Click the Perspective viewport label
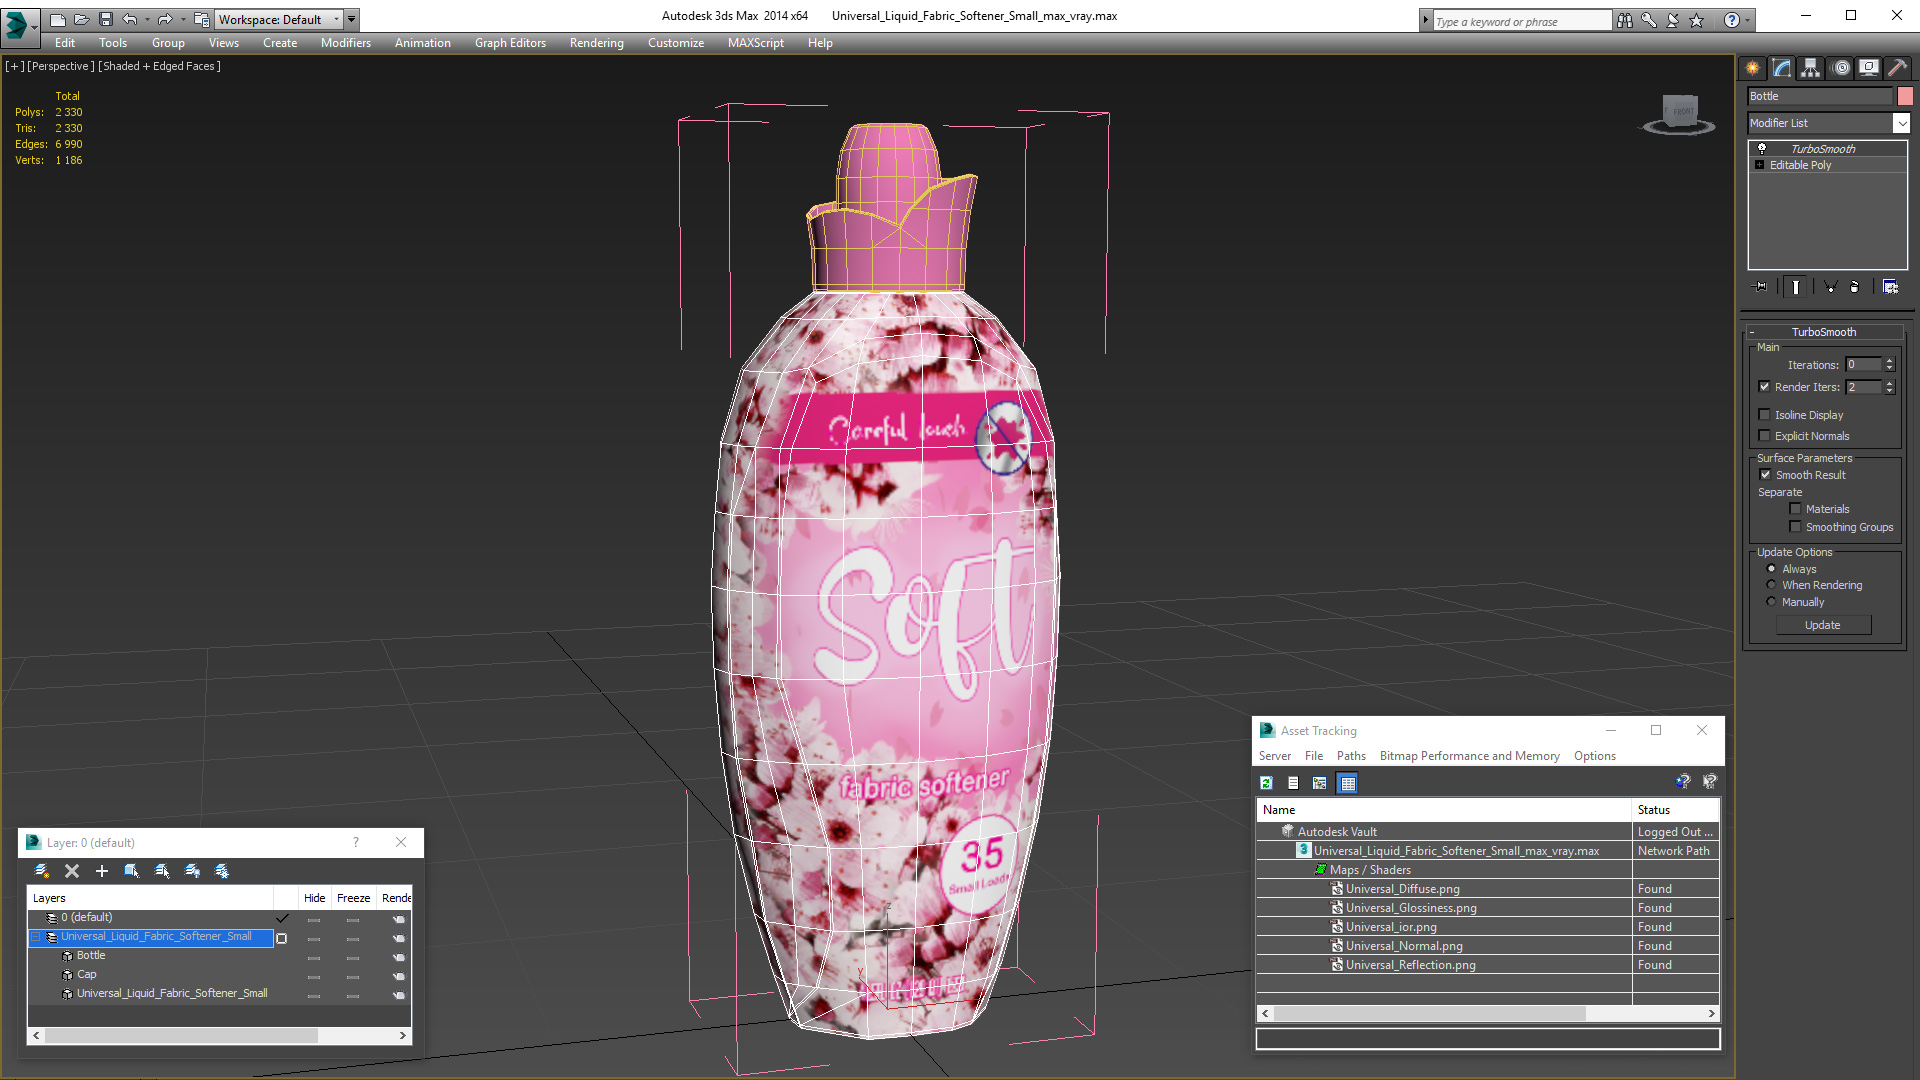The width and height of the screenshot is (1920, 1080). point(61,66)
